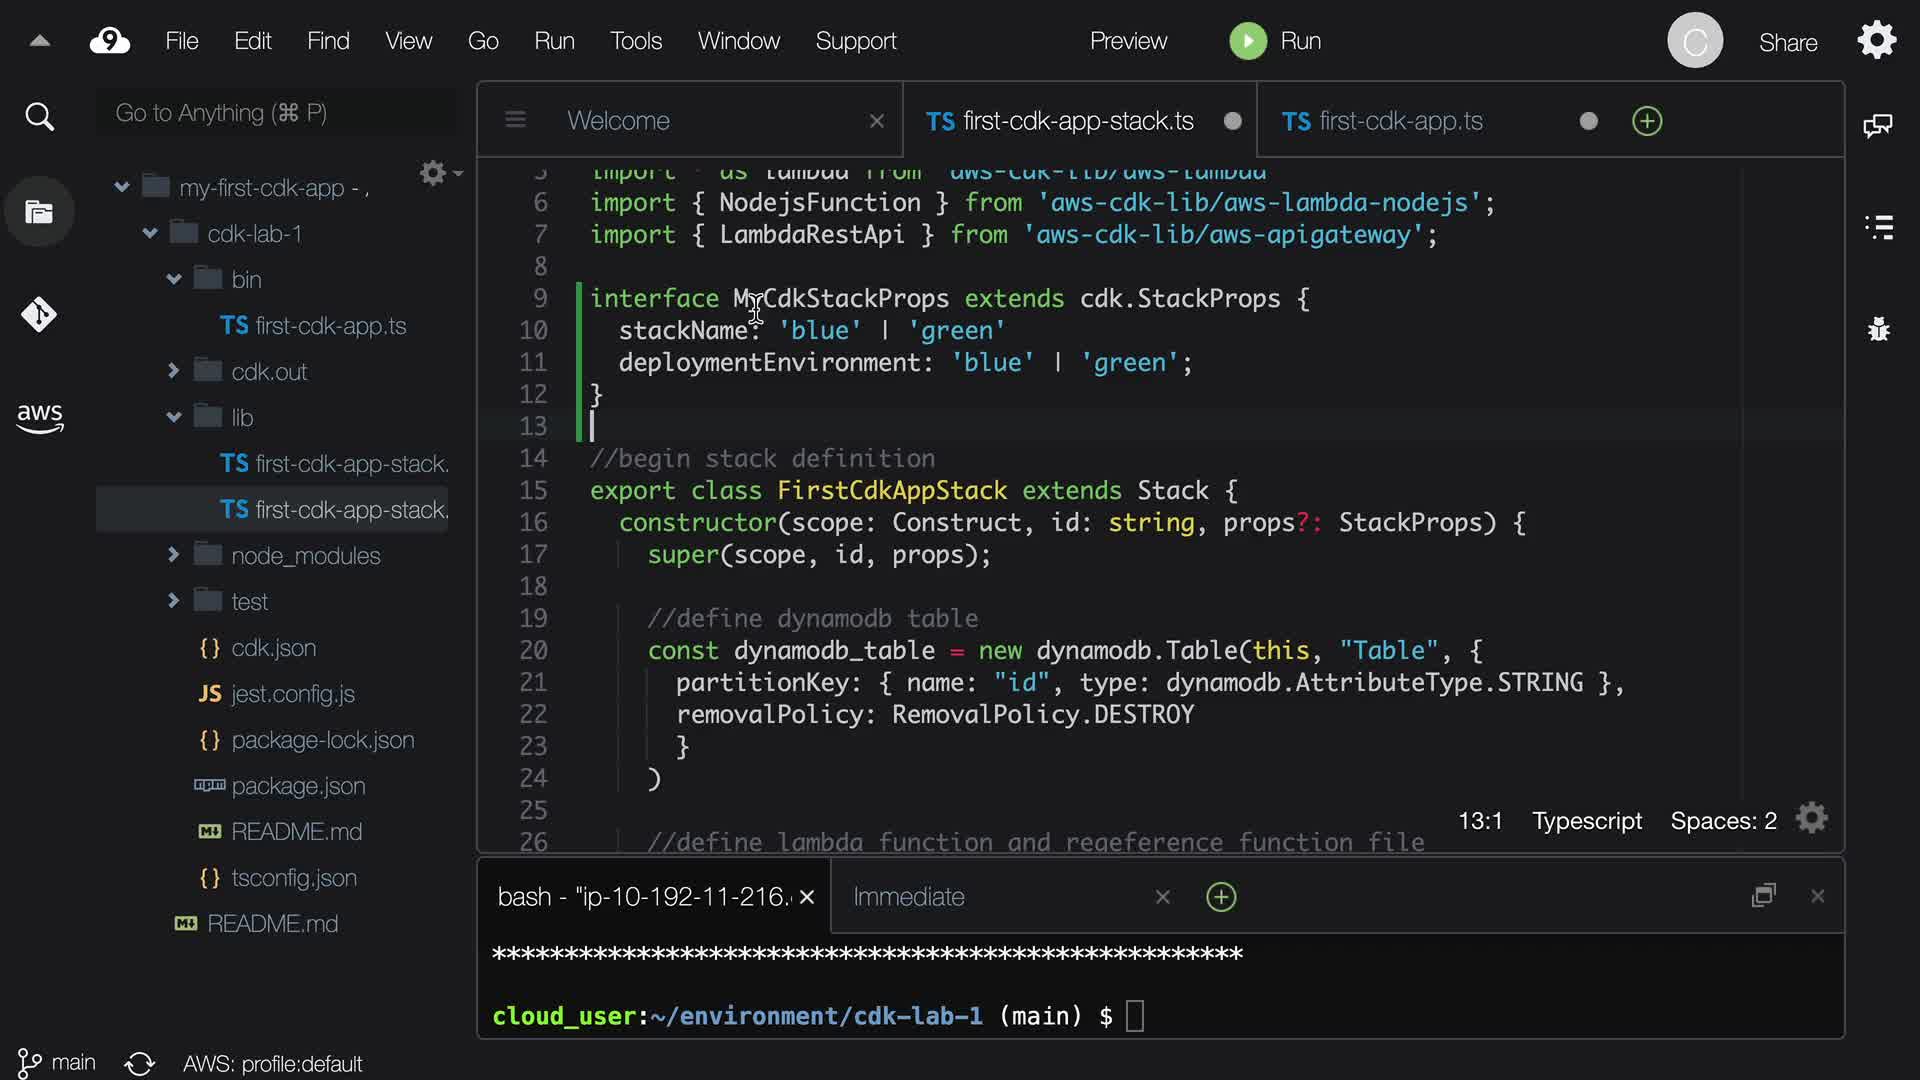Click the green Run play button
This screenshot has width=1920, height=1080.
[1247, 41]
